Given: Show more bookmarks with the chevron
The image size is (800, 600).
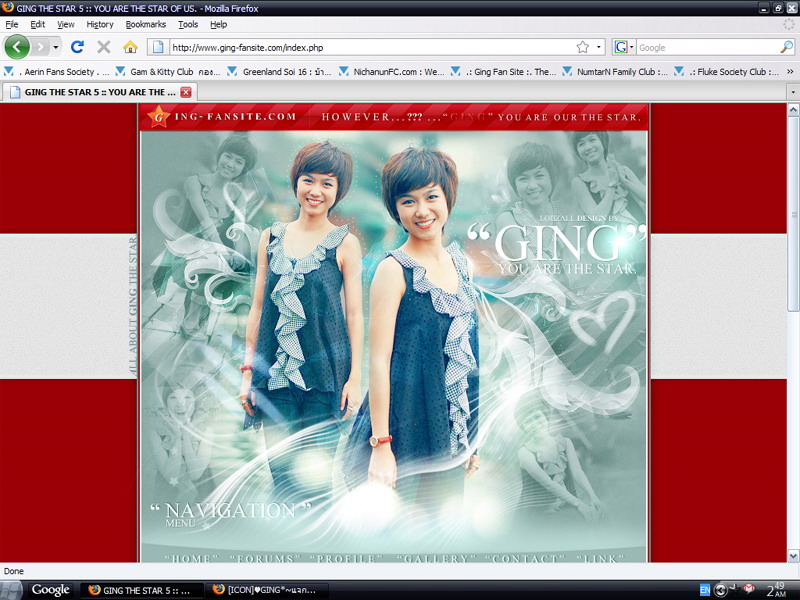Looking at the screenshot, I should [790, 72].
